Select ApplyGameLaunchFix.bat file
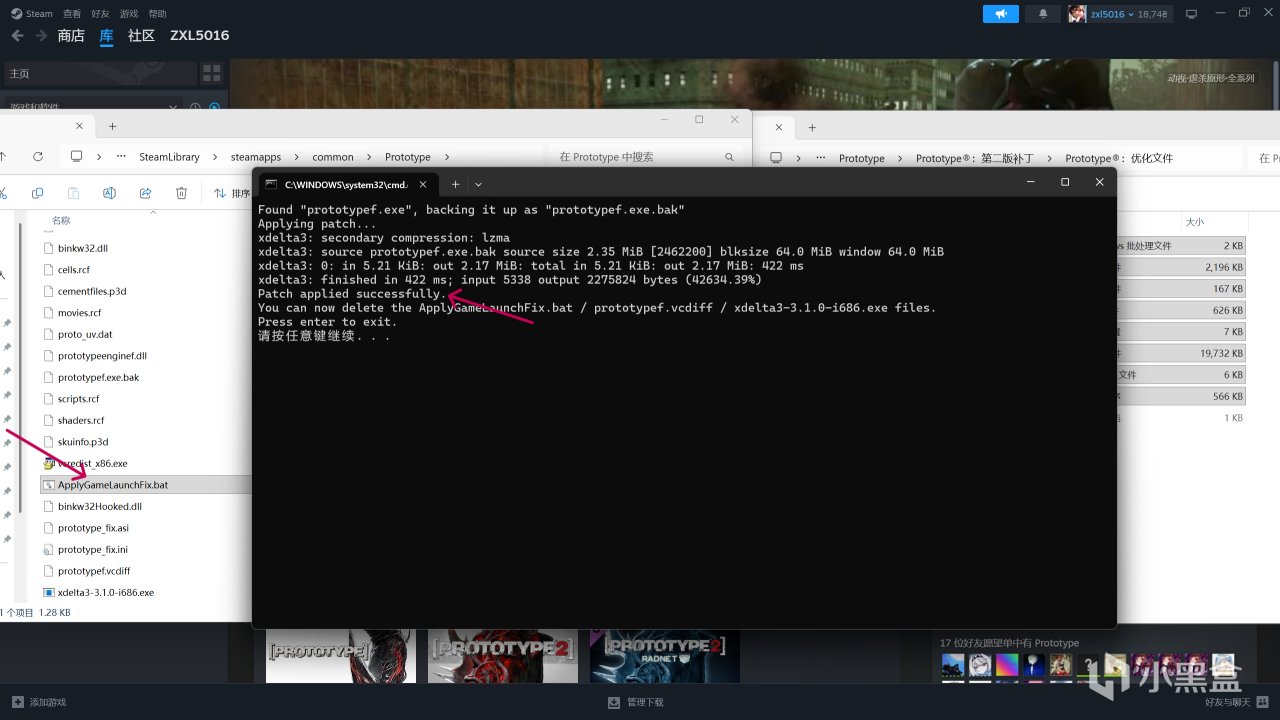Image resolution: width=1280 pixels, height=720 pixels. [113, 485]
